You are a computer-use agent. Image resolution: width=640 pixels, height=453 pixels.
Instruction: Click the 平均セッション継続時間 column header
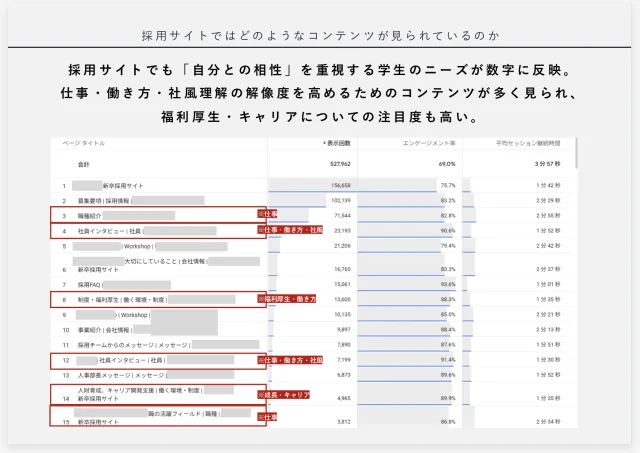pyautogui.click(x=528, y=143)
